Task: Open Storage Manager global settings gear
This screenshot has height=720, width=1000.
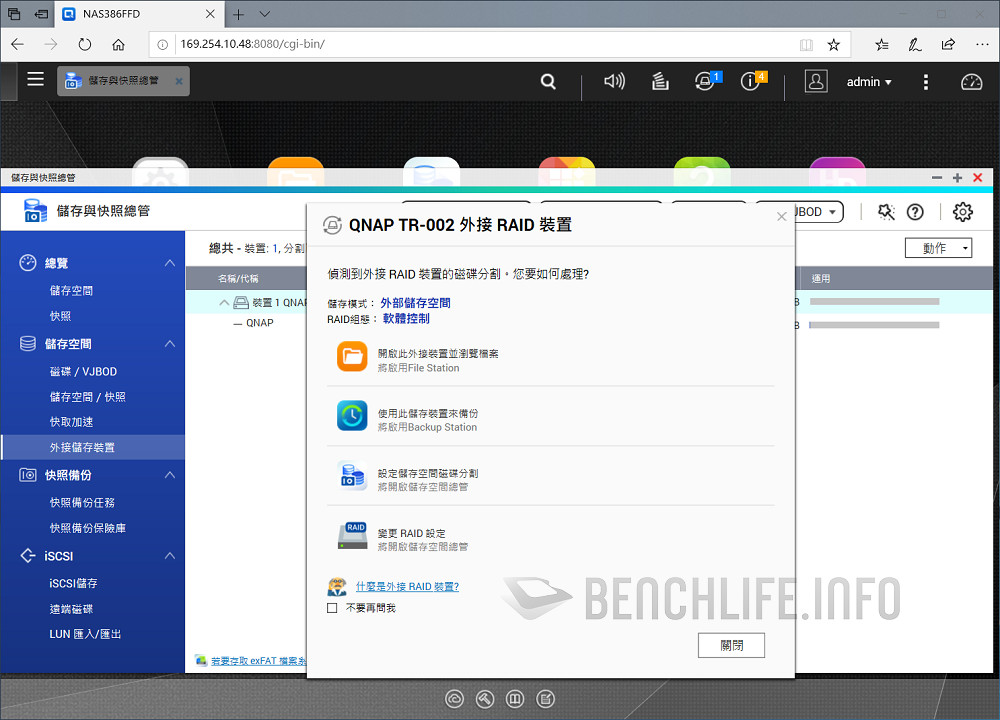Action: pyautogui.click(x=962, y=212)
